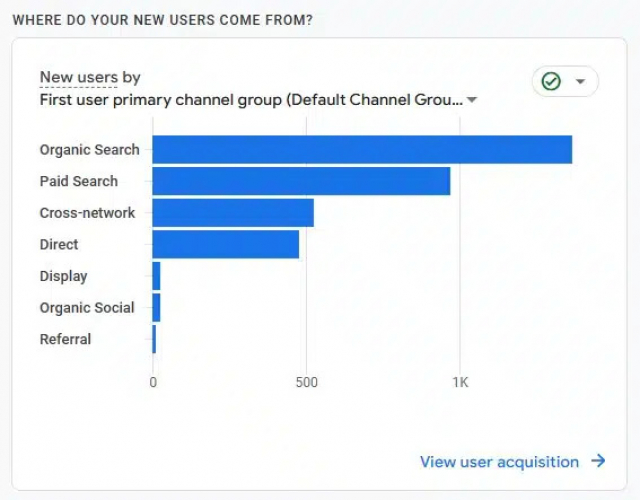The height and width of the screenshot is (500, 640).
Task: Click the Paid Search channel label
Action: point(79,181)
